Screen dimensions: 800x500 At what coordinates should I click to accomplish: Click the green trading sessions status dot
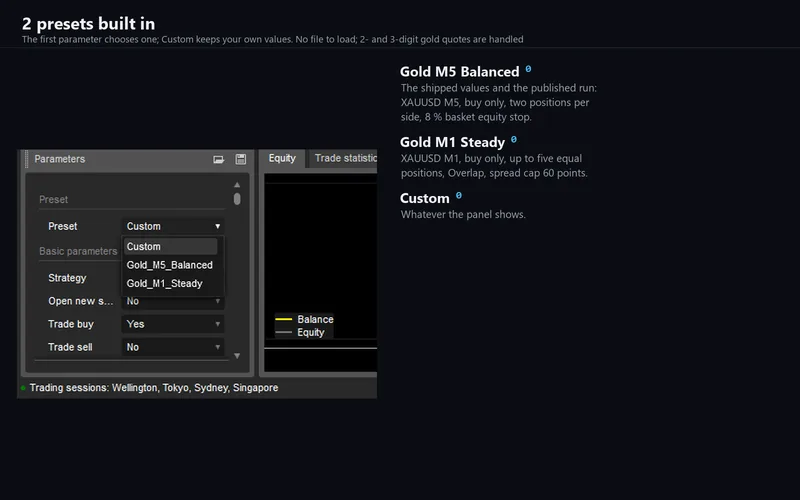click(23, 388)
